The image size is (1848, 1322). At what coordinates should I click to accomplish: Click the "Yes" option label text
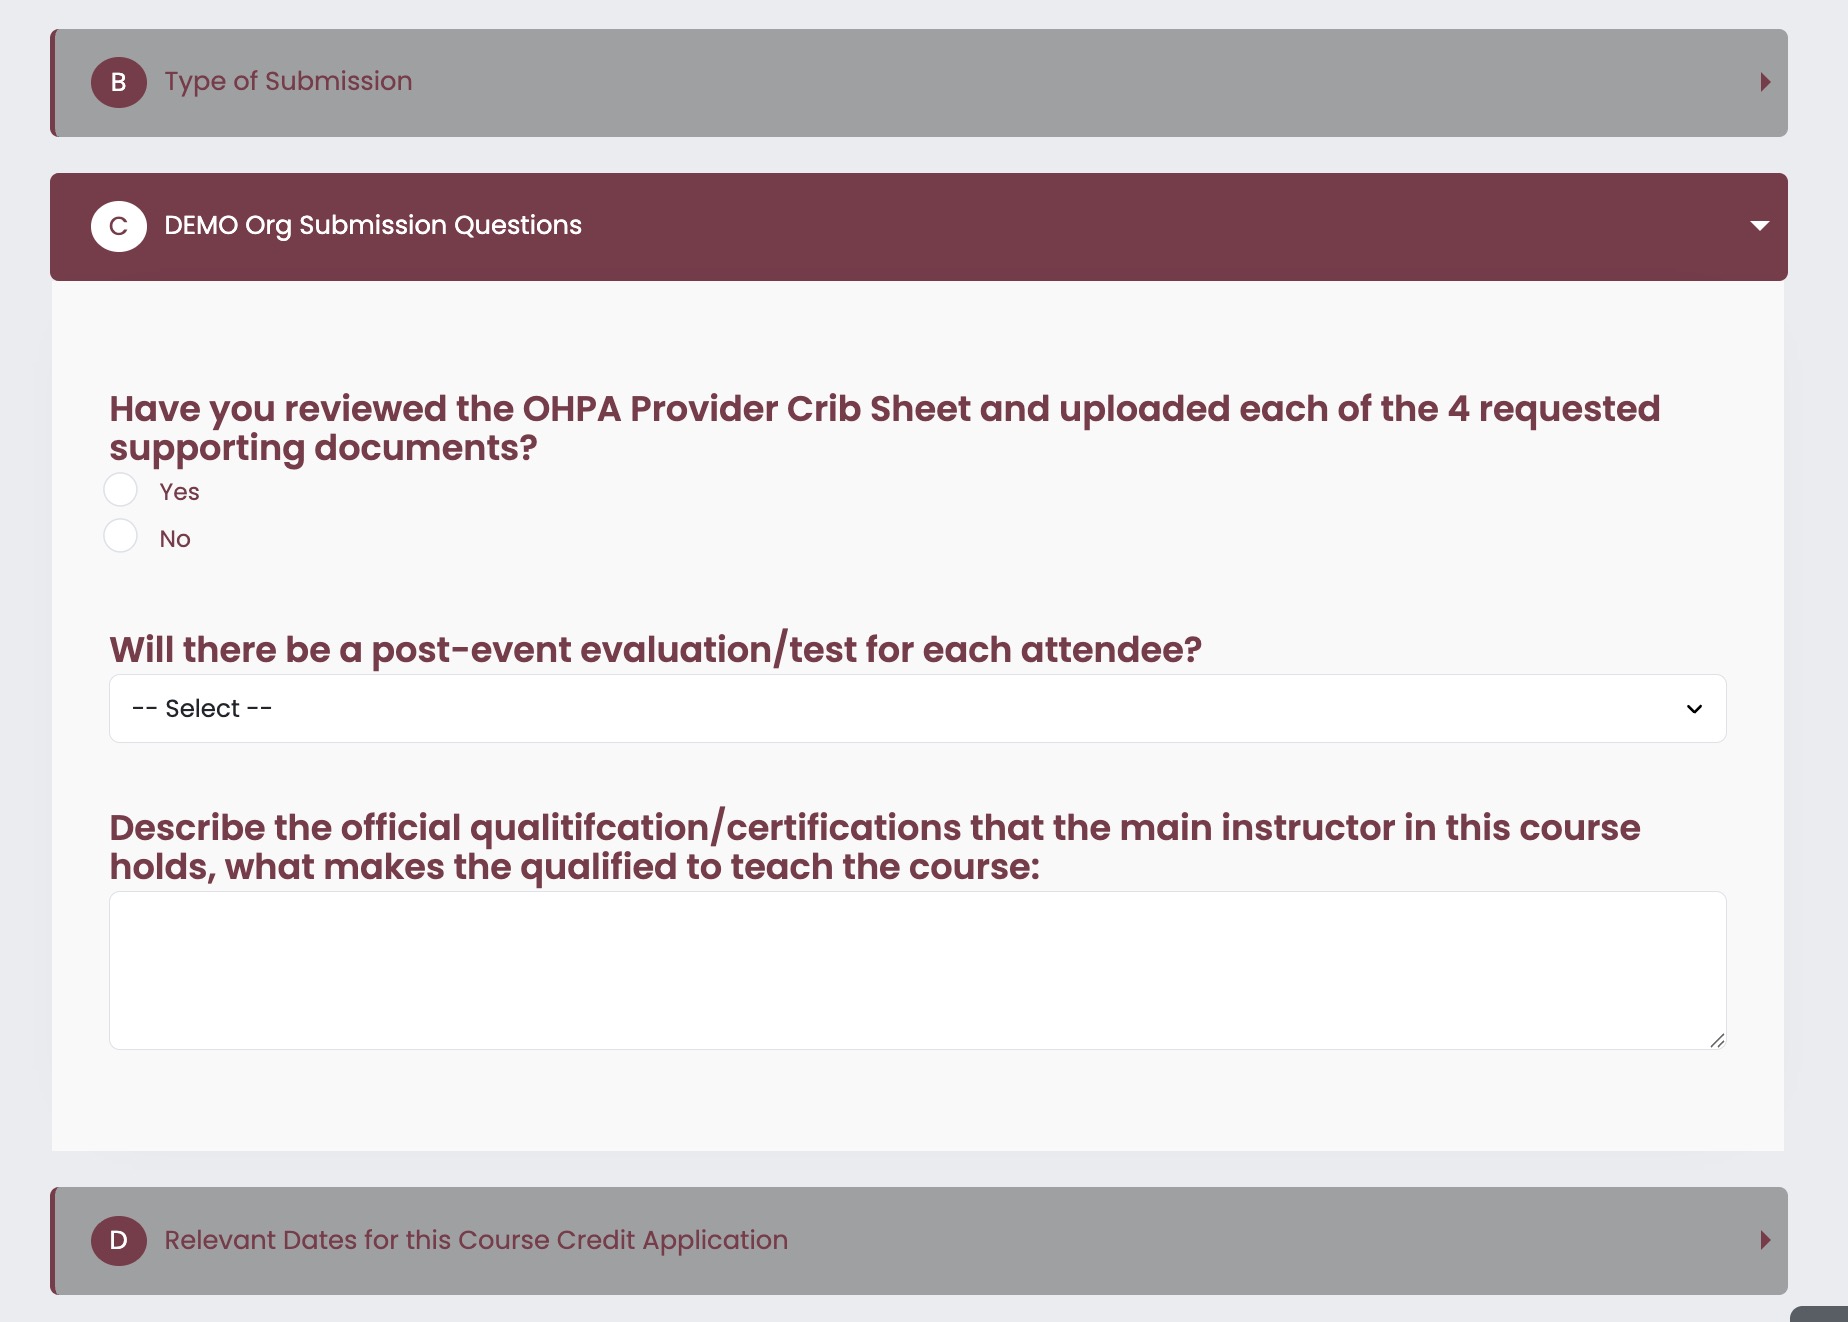(x=180, y=492)
